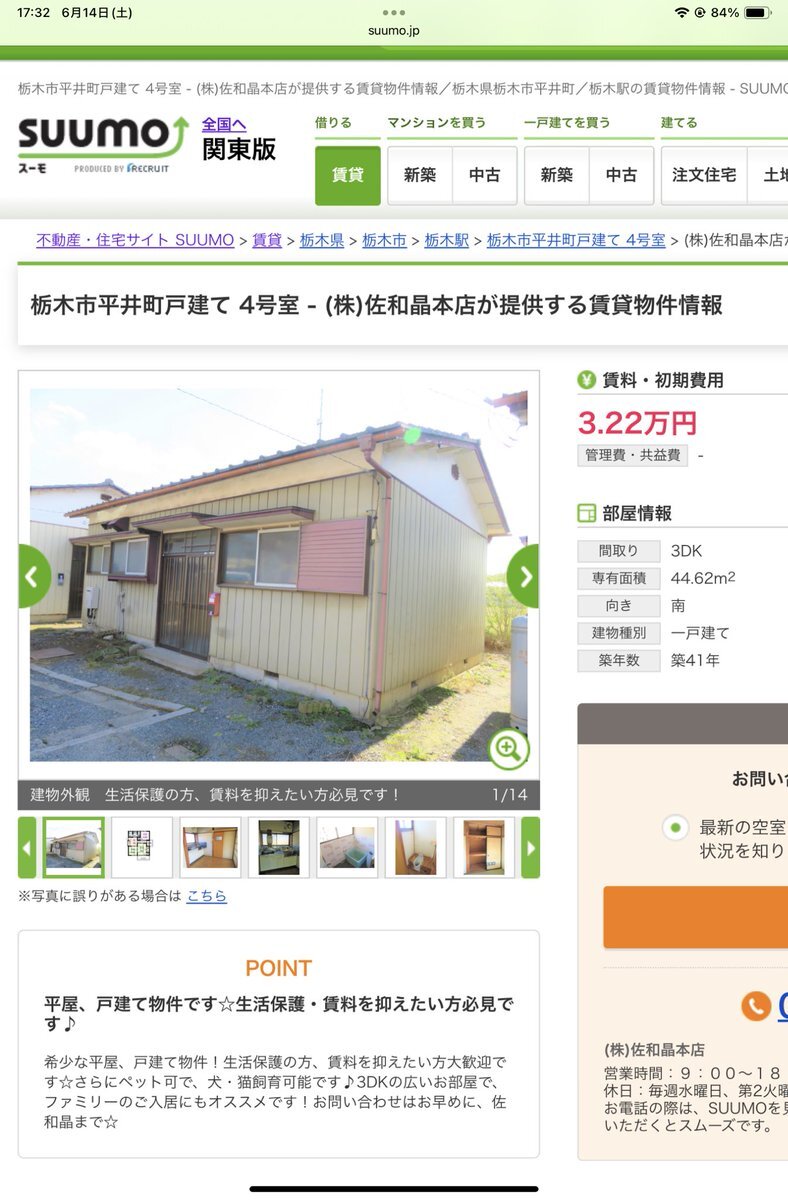Image resolution: width=788 pixels, height=1200 pixels.
Task: Open 新築 under マンションを買う
Action: click(x=420, y=175)
